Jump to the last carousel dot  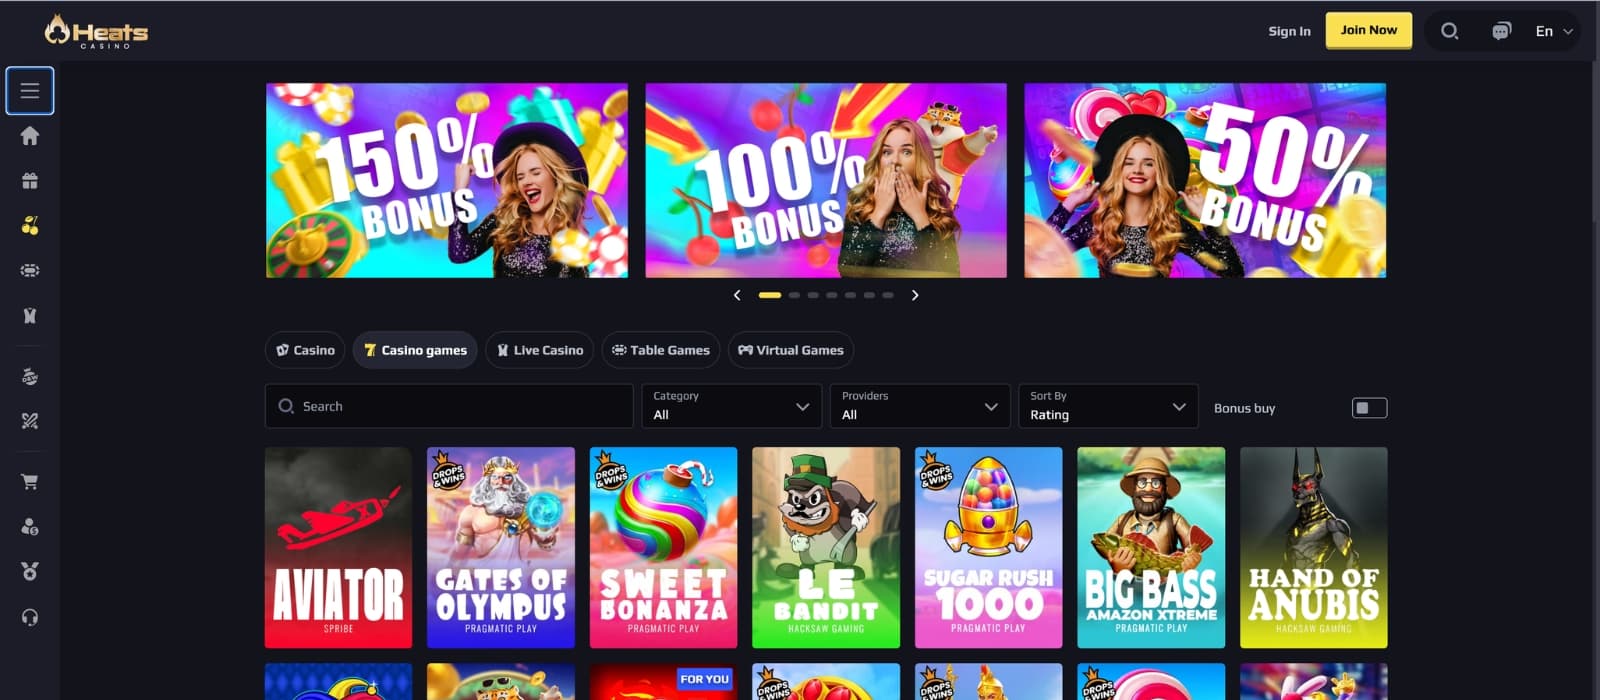click(x=888, y=295)
